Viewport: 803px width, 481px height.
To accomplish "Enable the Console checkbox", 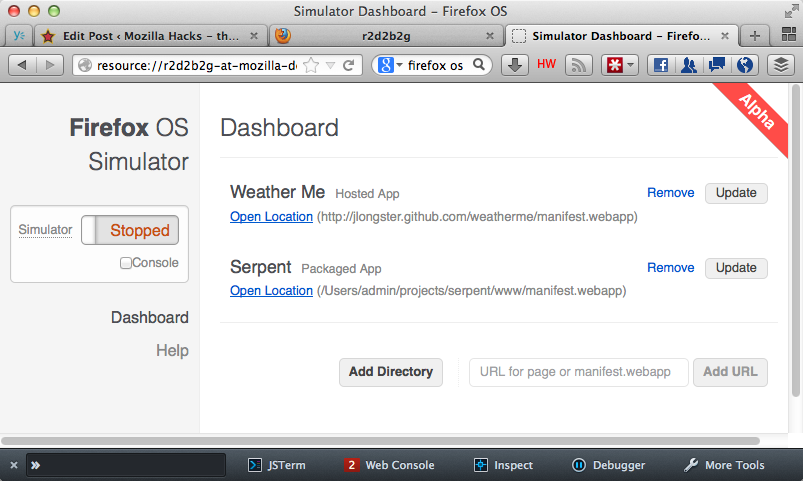I will 125,263.
